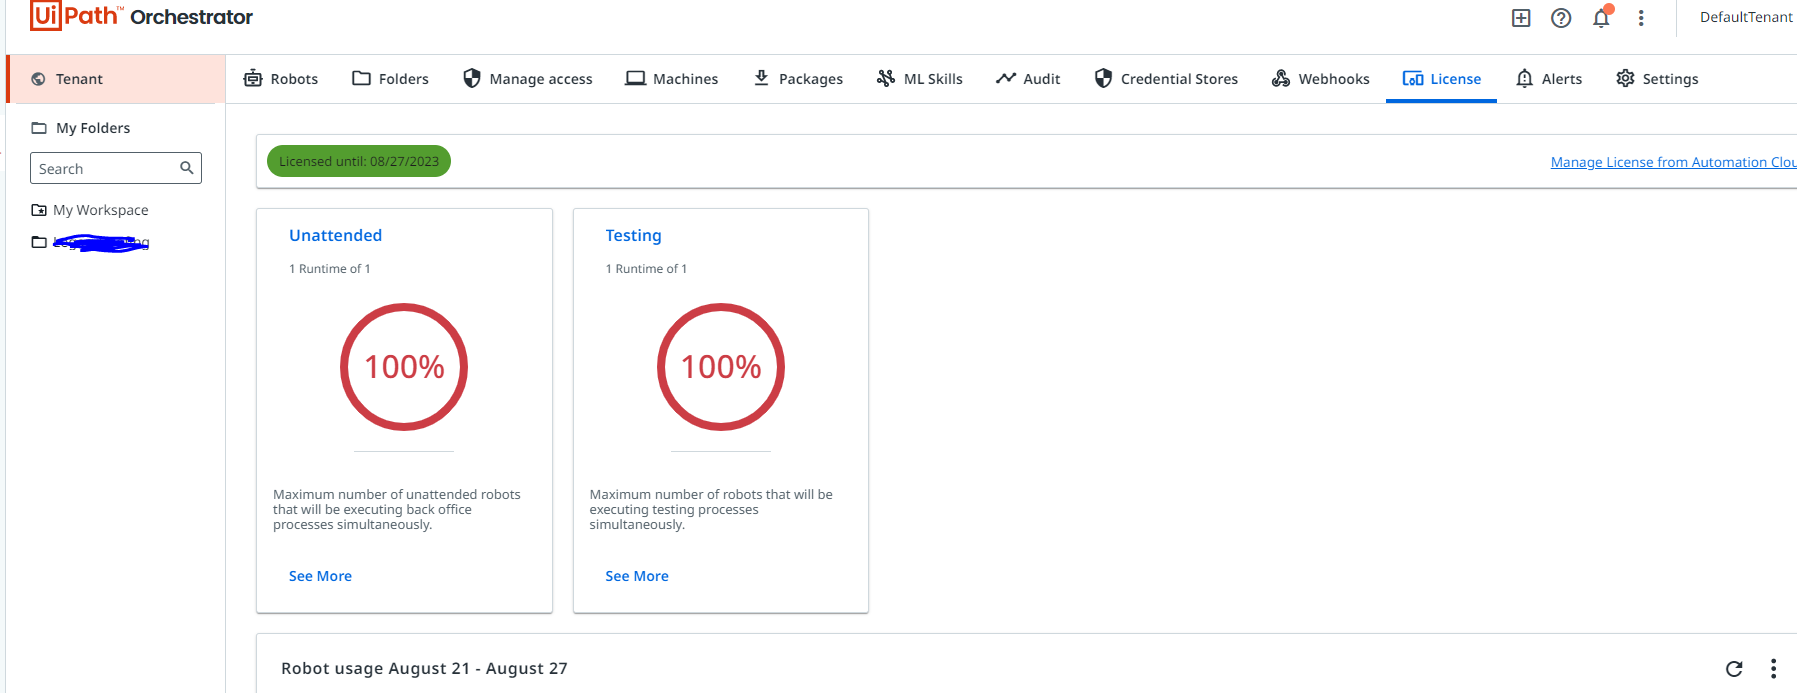Click the Alerts bell icon in tab bar

[x=1524, y=78]
